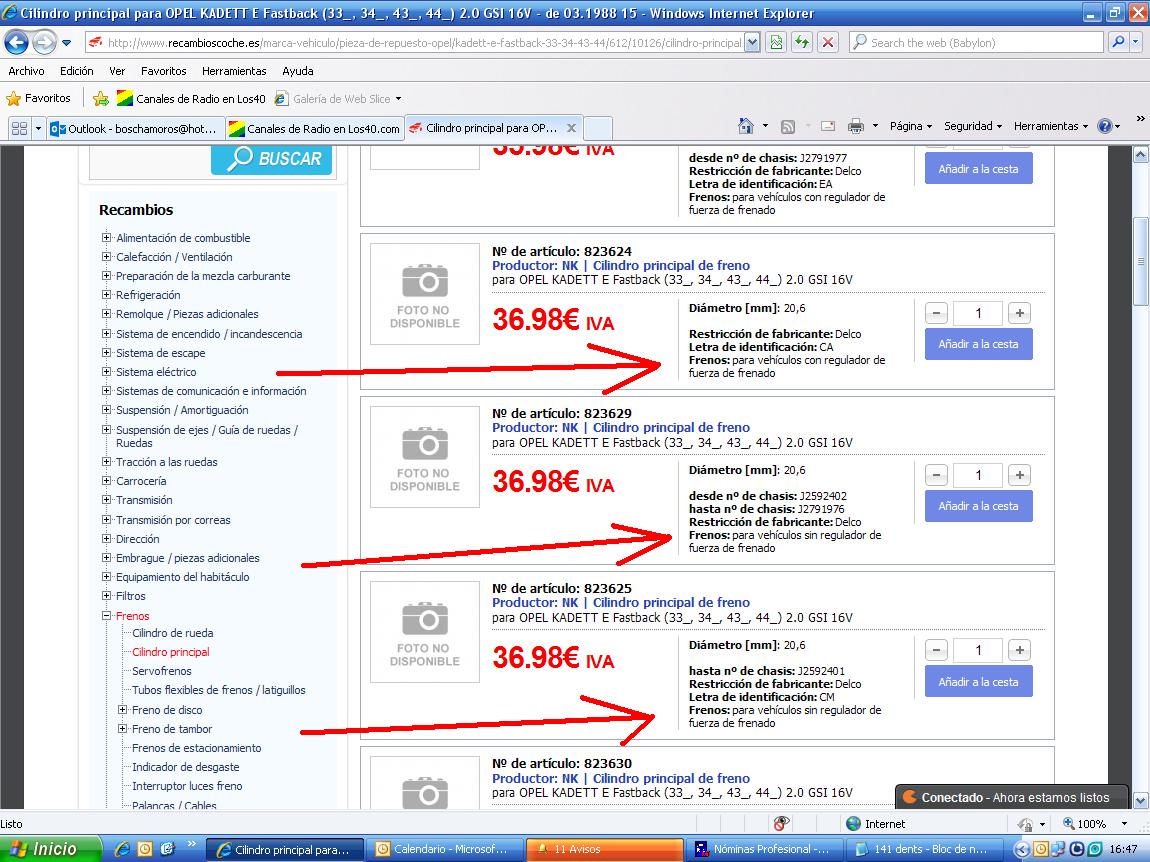Open the Herramientas menu in menu bar

coord(234,71)
